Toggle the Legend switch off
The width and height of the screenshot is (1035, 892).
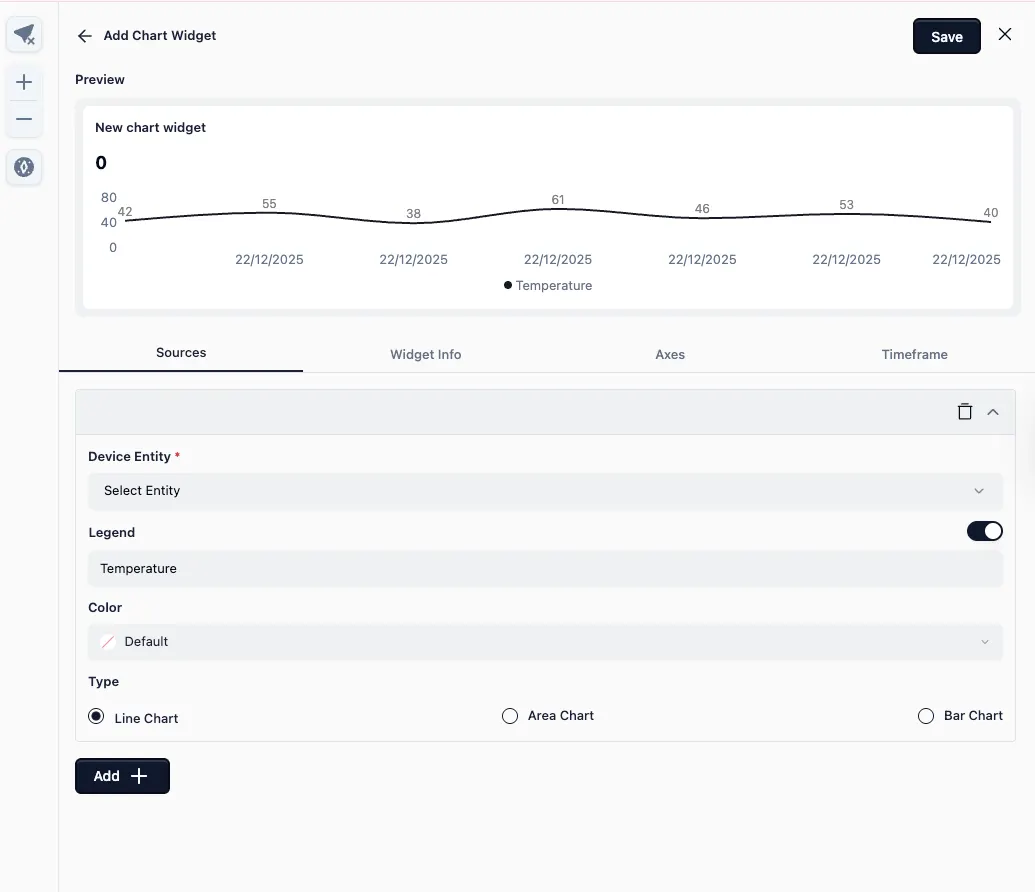(x=984, y=532)
